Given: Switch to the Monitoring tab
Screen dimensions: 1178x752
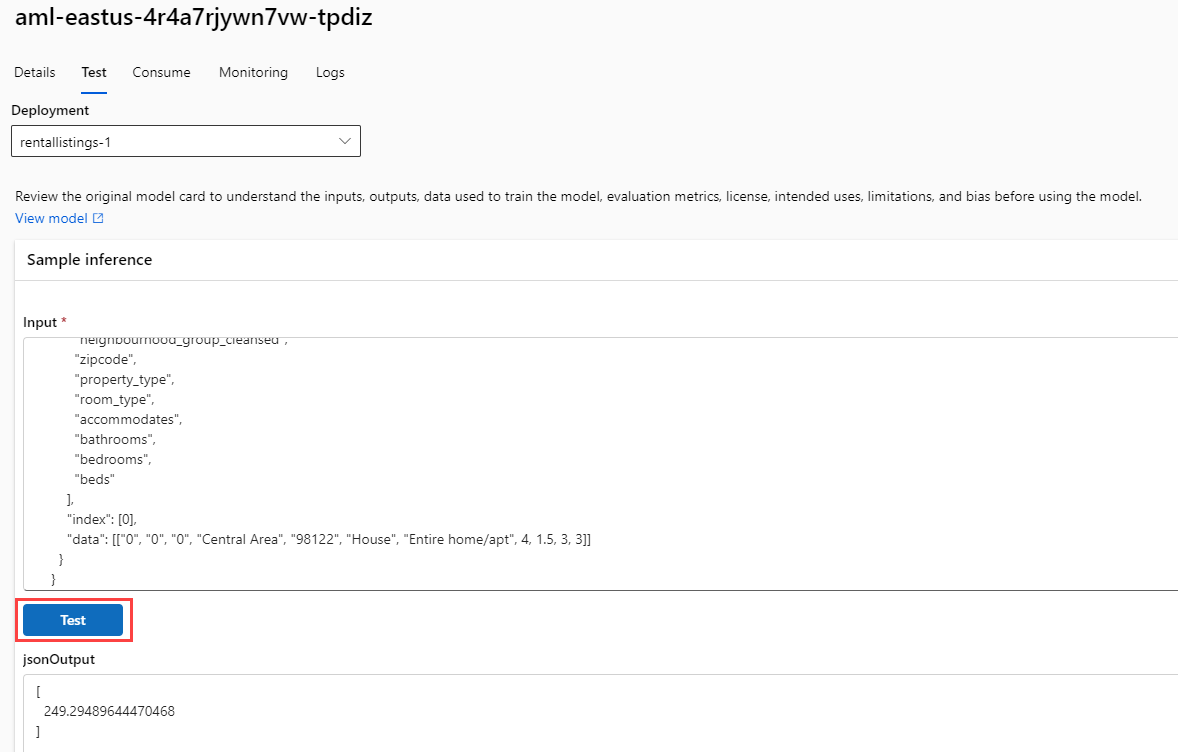Looking at the screenshot, I should [253, 72].
